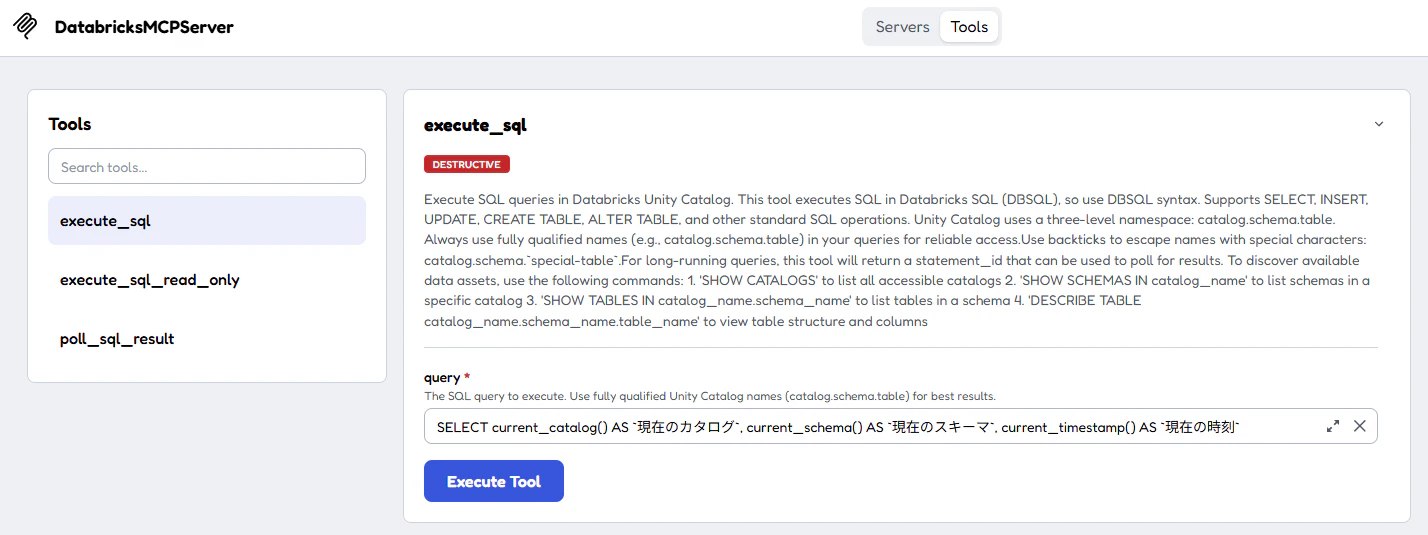Switch to the Servers tab
This screenshot has width=1428, height=535.
902,27
